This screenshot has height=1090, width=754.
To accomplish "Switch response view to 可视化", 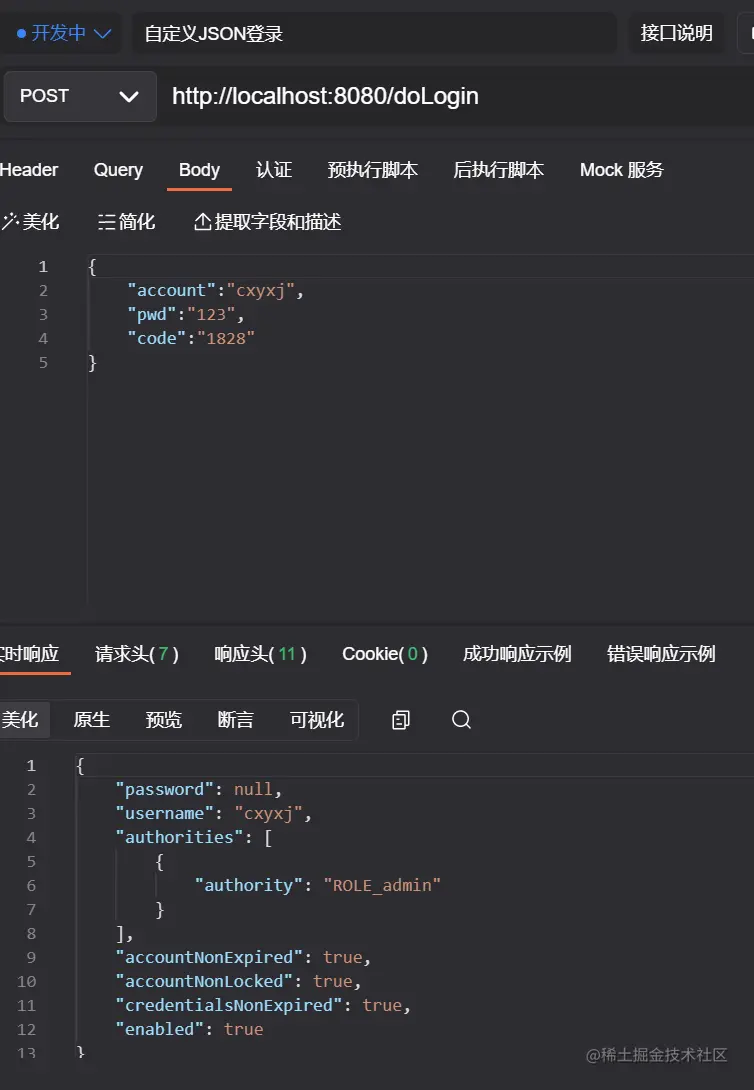I will [x=317, y=719].
